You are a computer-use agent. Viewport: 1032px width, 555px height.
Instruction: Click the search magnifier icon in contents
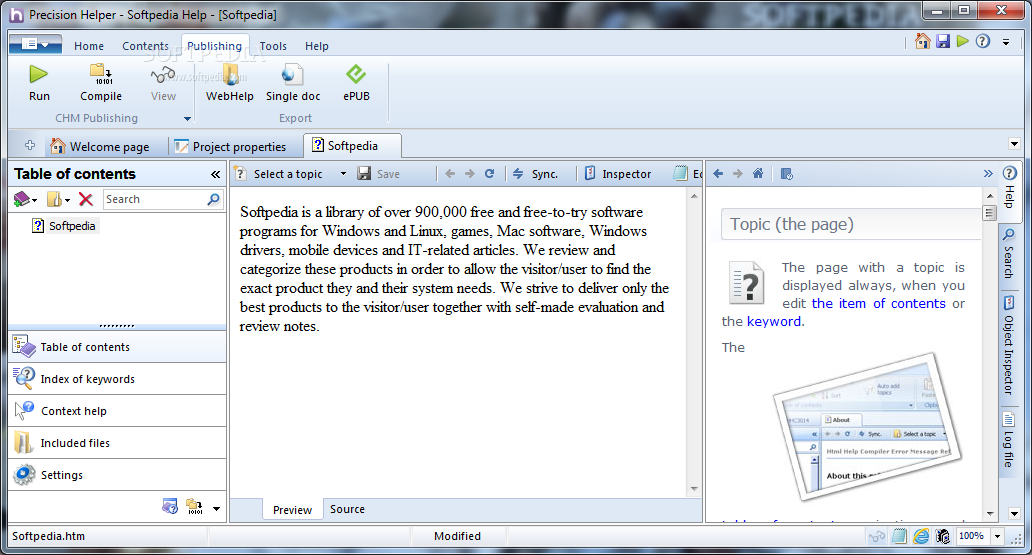tap(213, 199)
